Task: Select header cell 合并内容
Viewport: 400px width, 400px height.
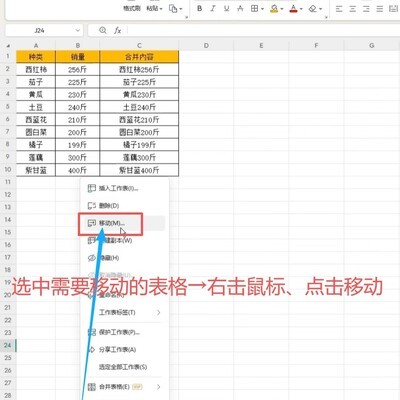Action: coord(139,57)
